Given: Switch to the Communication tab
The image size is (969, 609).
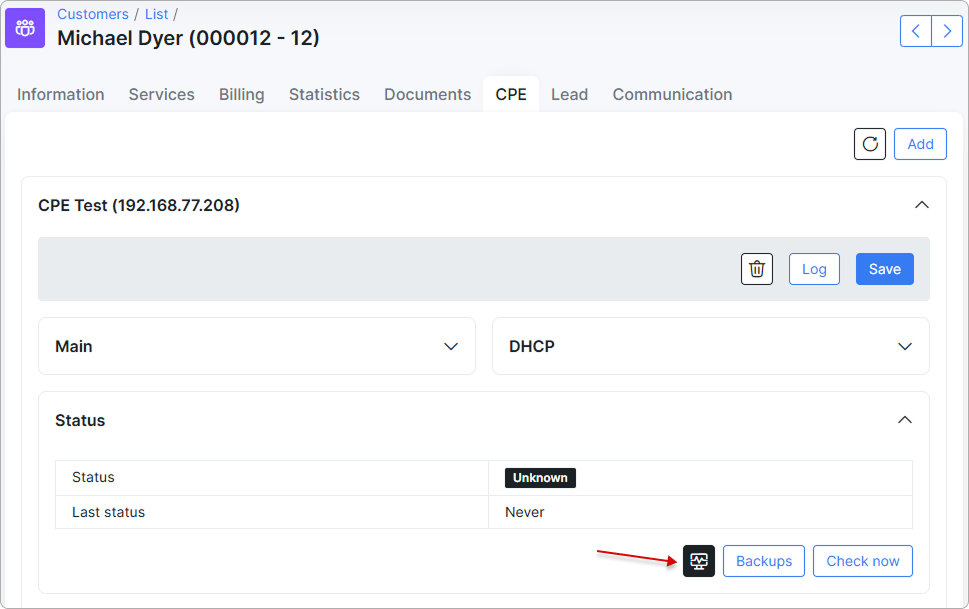Looking at the screenshot, I should click(672, 95).
